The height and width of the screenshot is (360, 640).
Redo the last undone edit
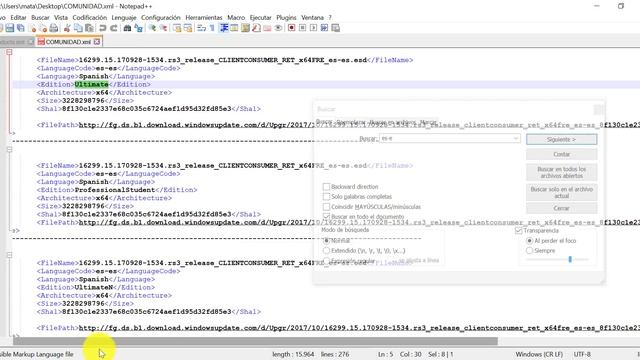pyautogui.click(x=114, y=28)
